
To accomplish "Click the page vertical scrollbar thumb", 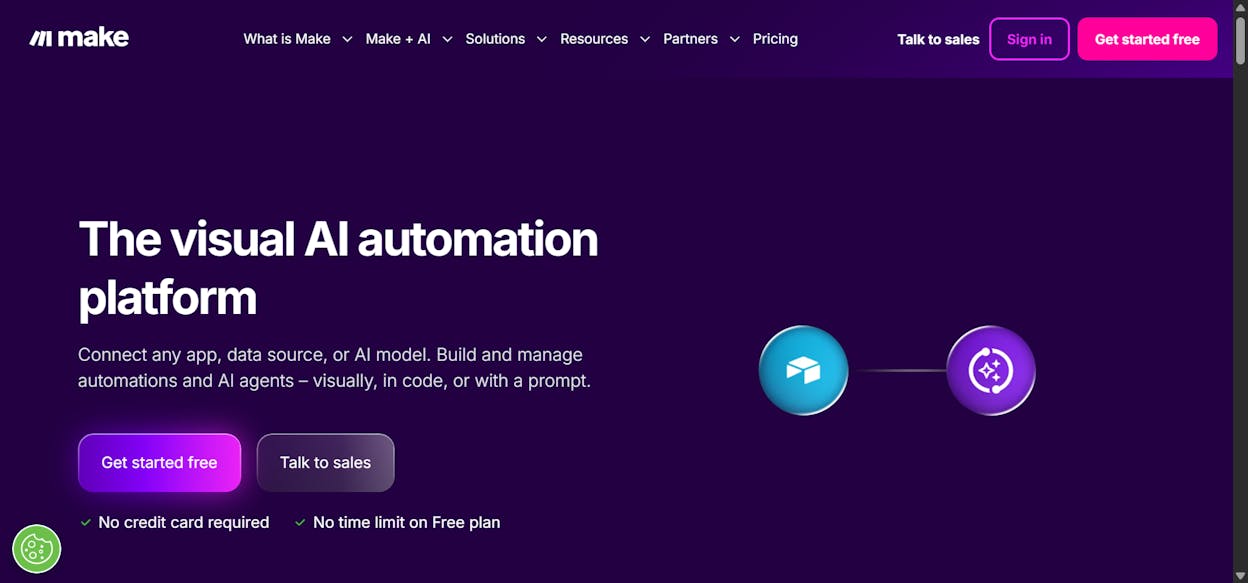I will (x=1240, y=40).
